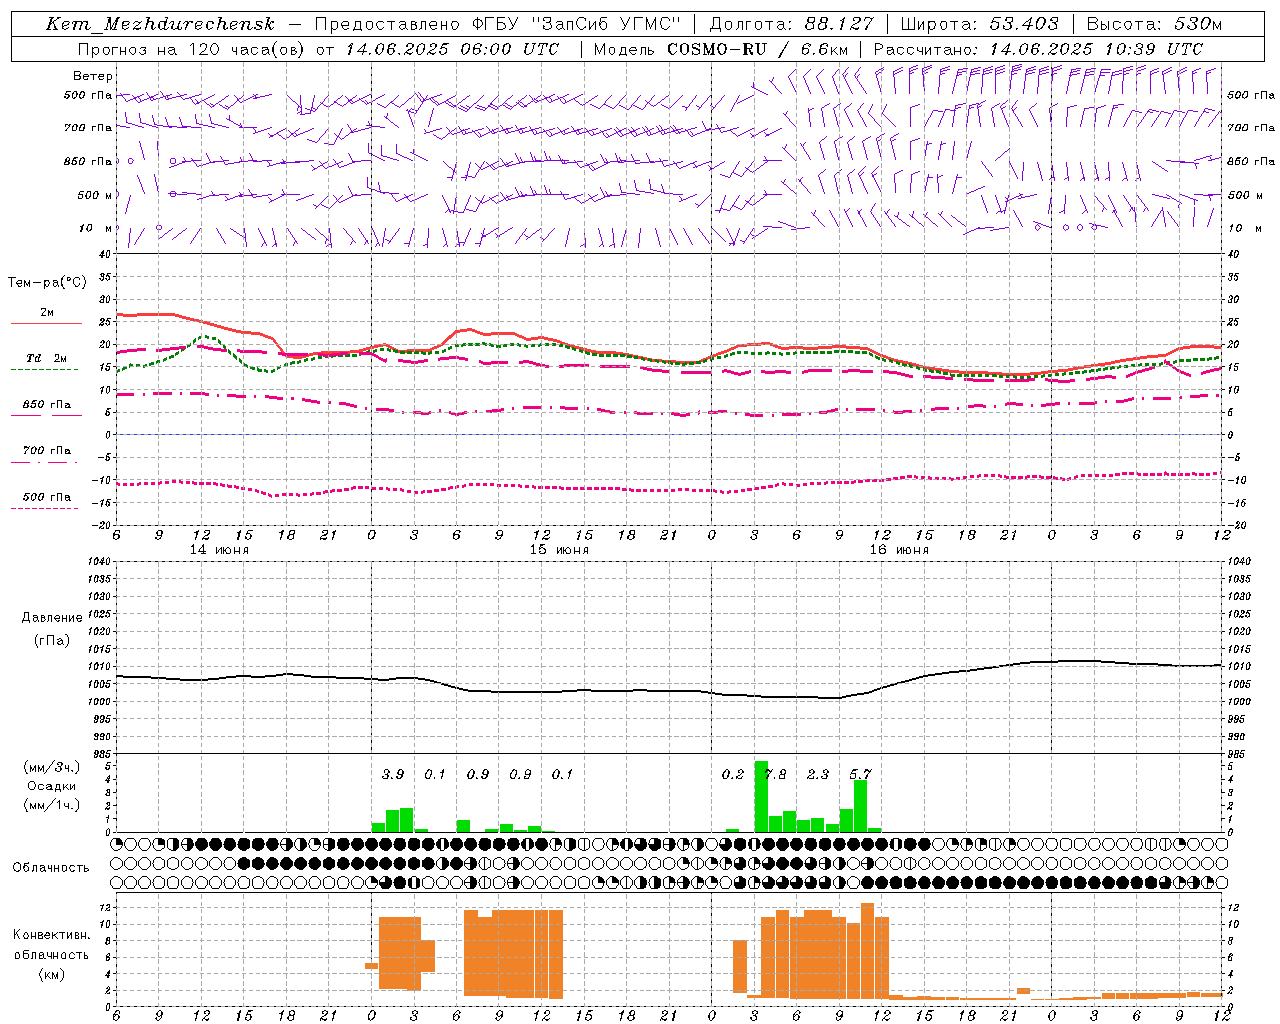Click the '(км)' kilometre unit label
The image size is (1280, 1024).
point(52,974)
